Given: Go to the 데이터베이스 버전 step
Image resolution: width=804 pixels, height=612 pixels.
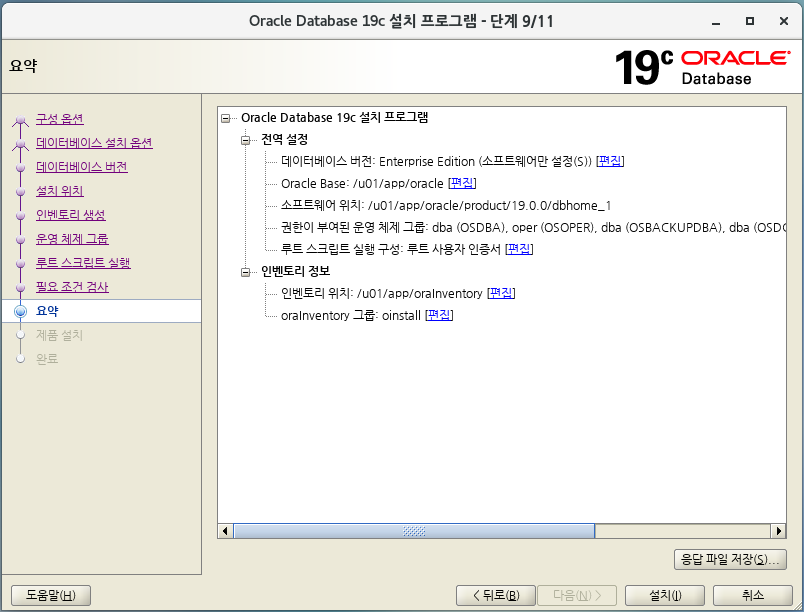Looking at the screenshot, I should (82, 167).
